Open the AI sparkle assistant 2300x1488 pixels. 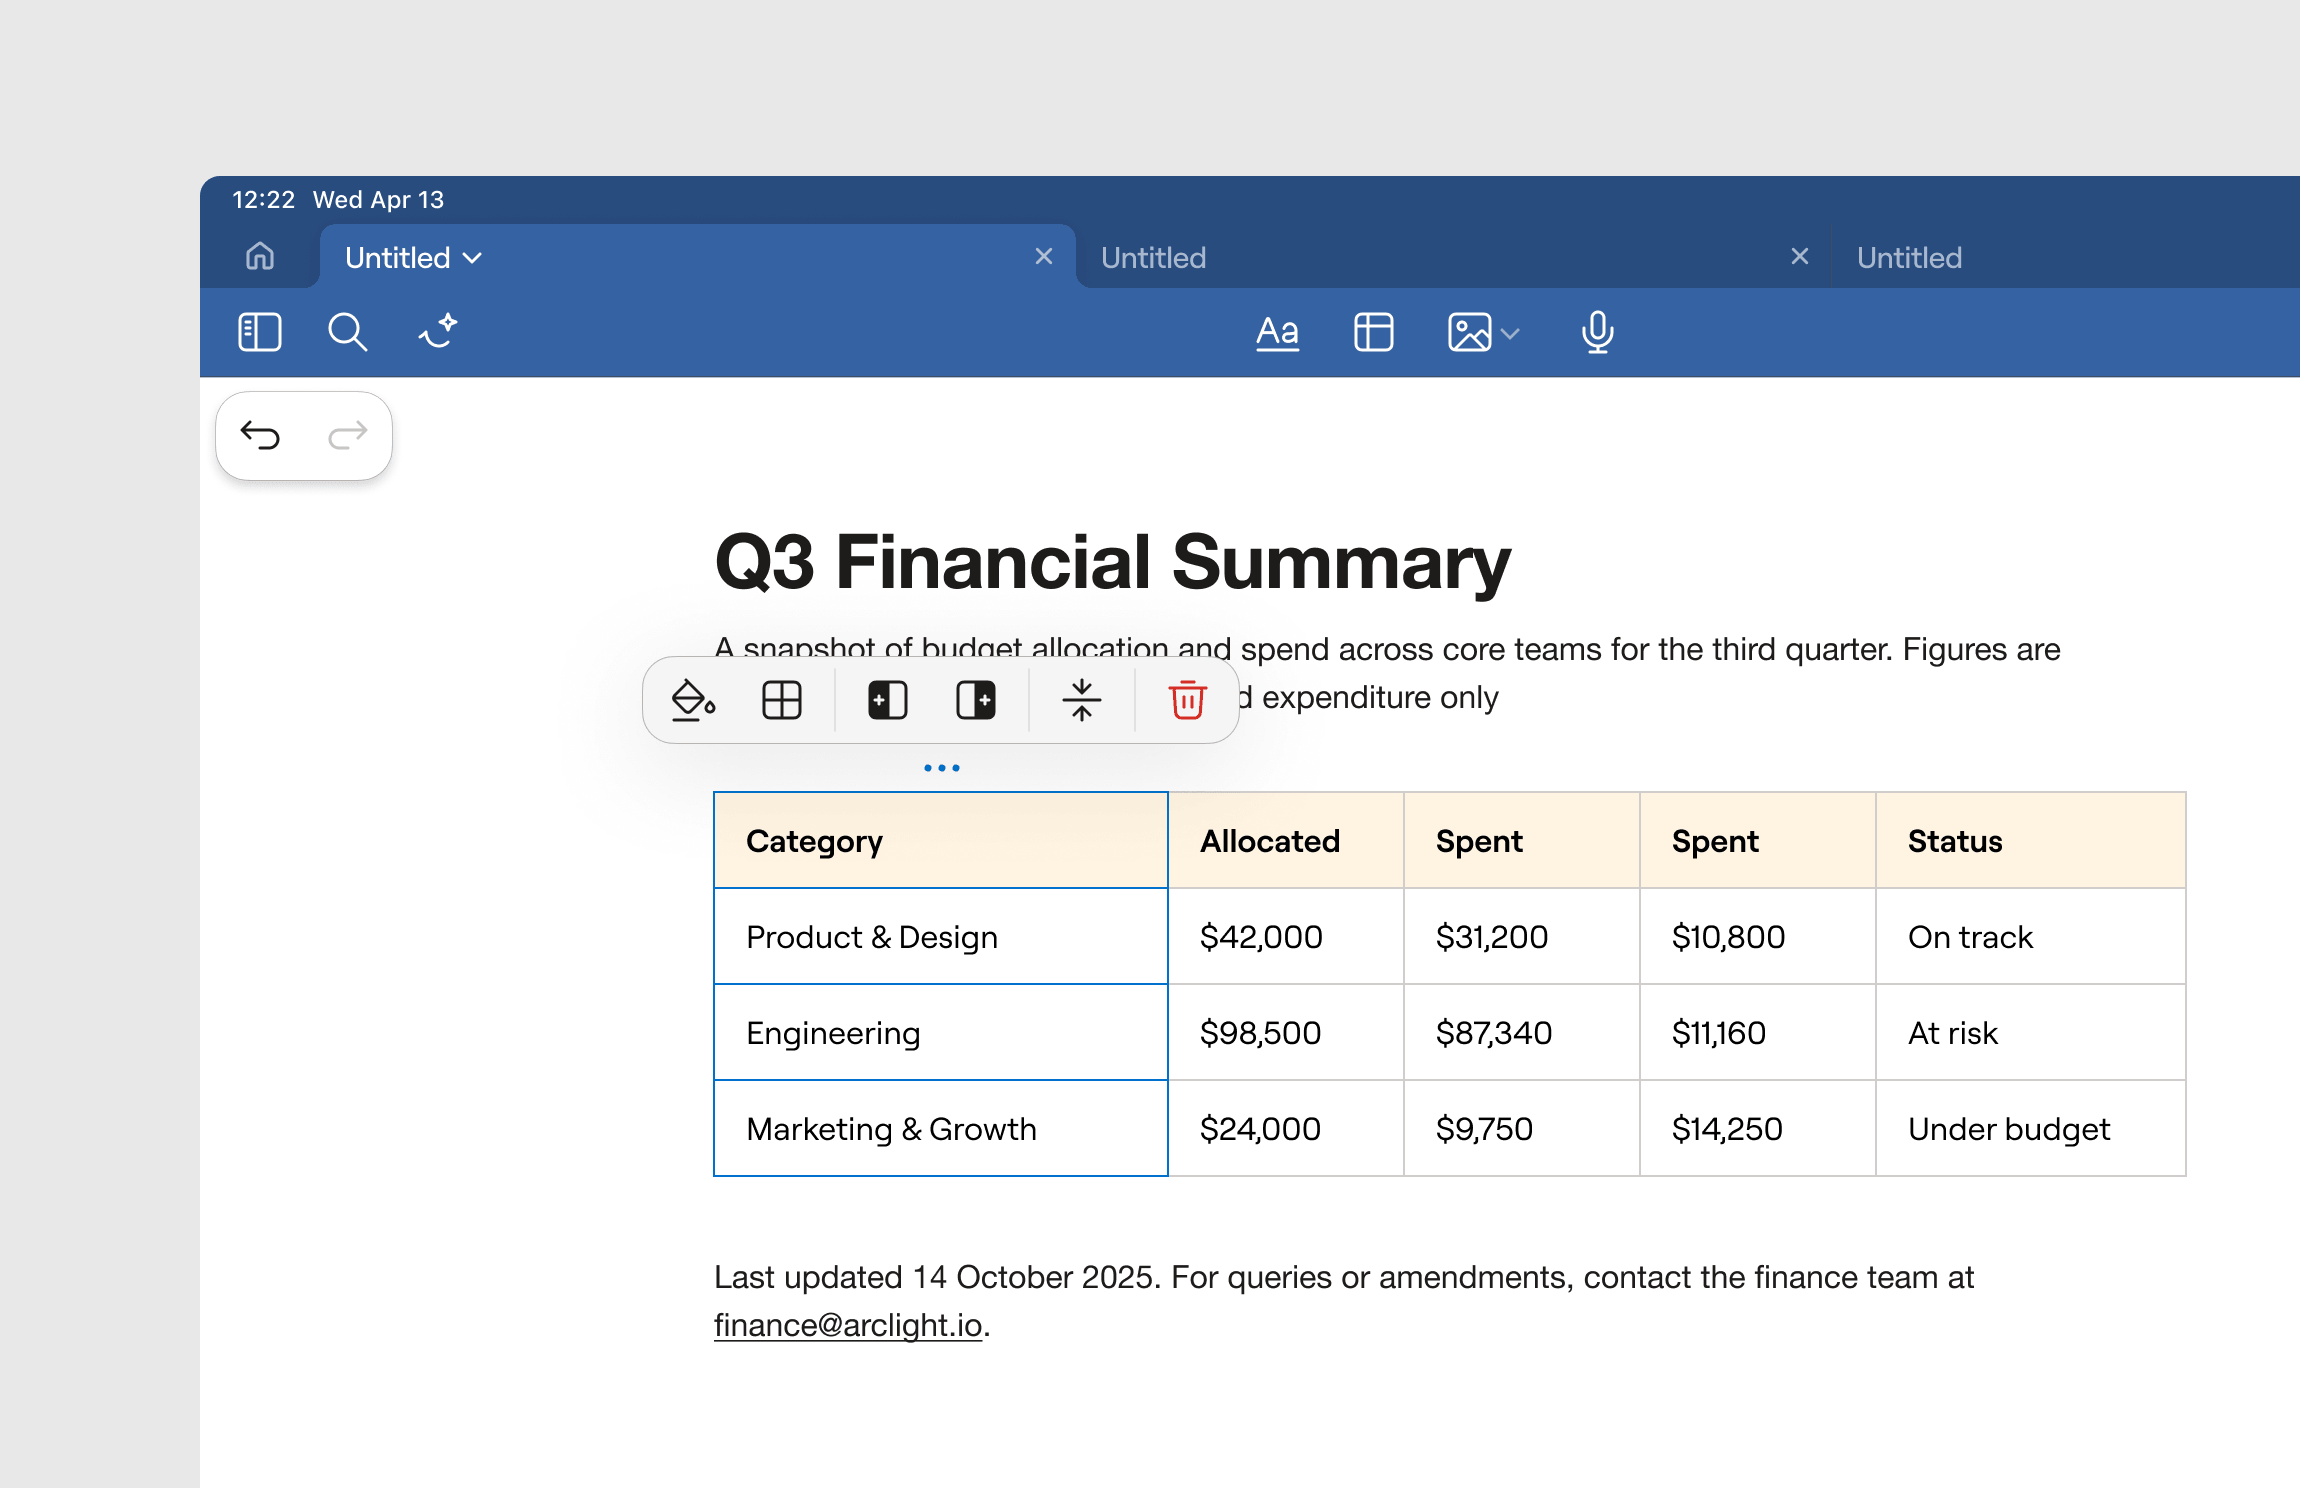tap(438, 331)
